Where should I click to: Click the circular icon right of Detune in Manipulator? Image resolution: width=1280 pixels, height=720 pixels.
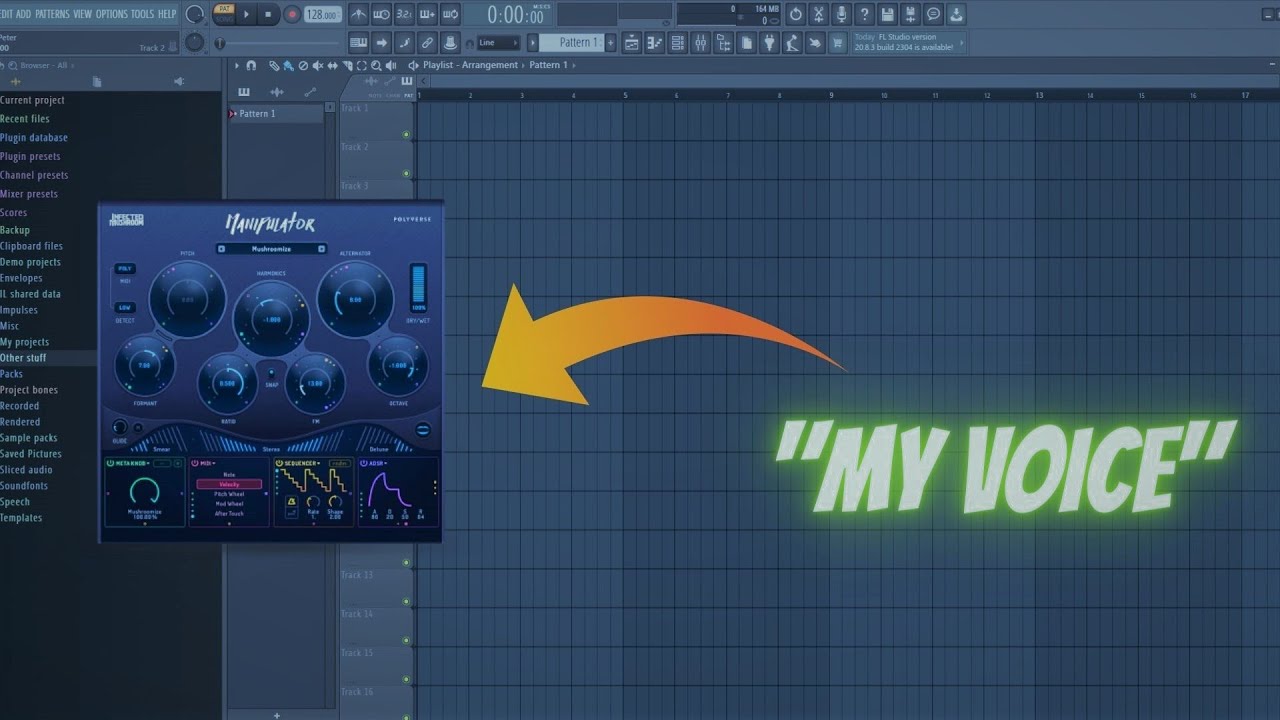pos(422,430)
